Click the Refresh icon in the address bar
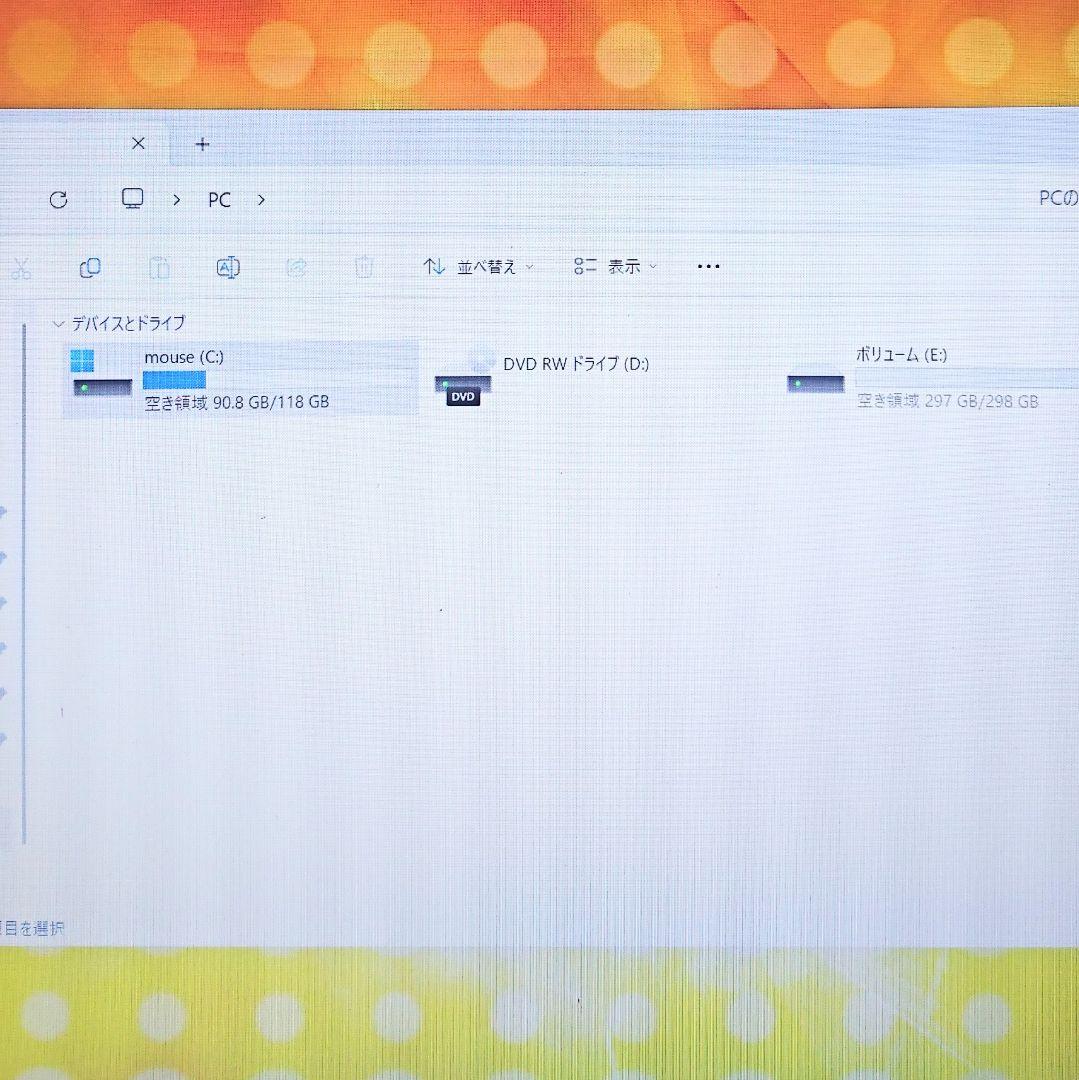The width and height of the screenshot is (1079, 1080). pos(58,199)
